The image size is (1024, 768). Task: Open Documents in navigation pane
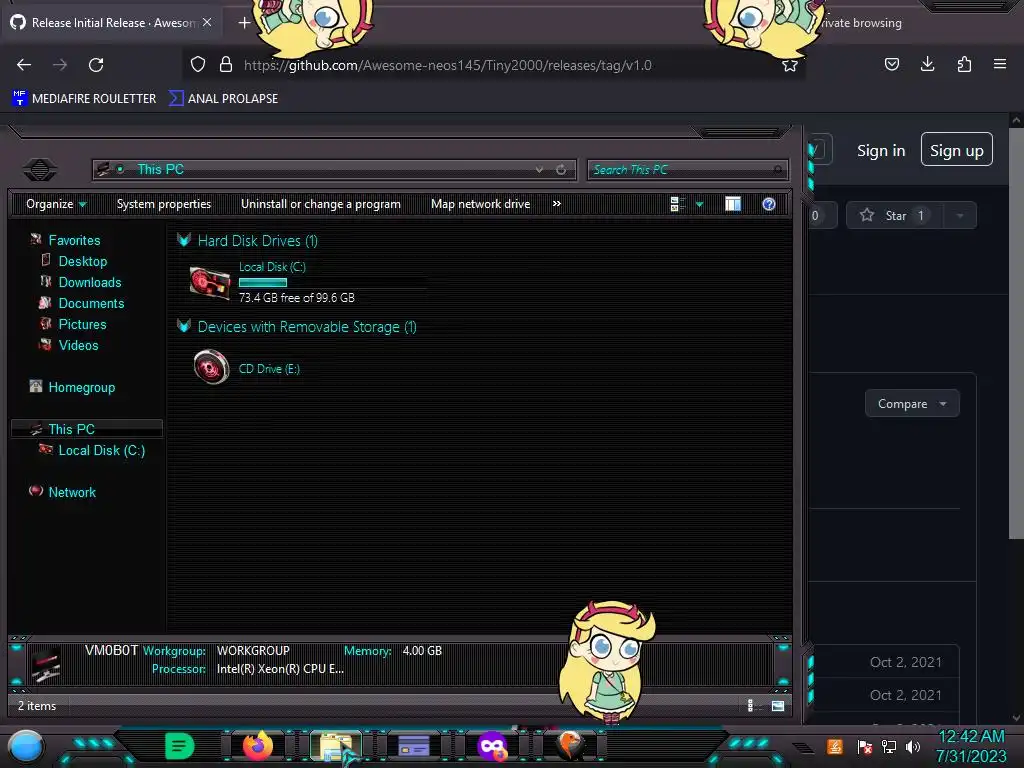[91, 303]
